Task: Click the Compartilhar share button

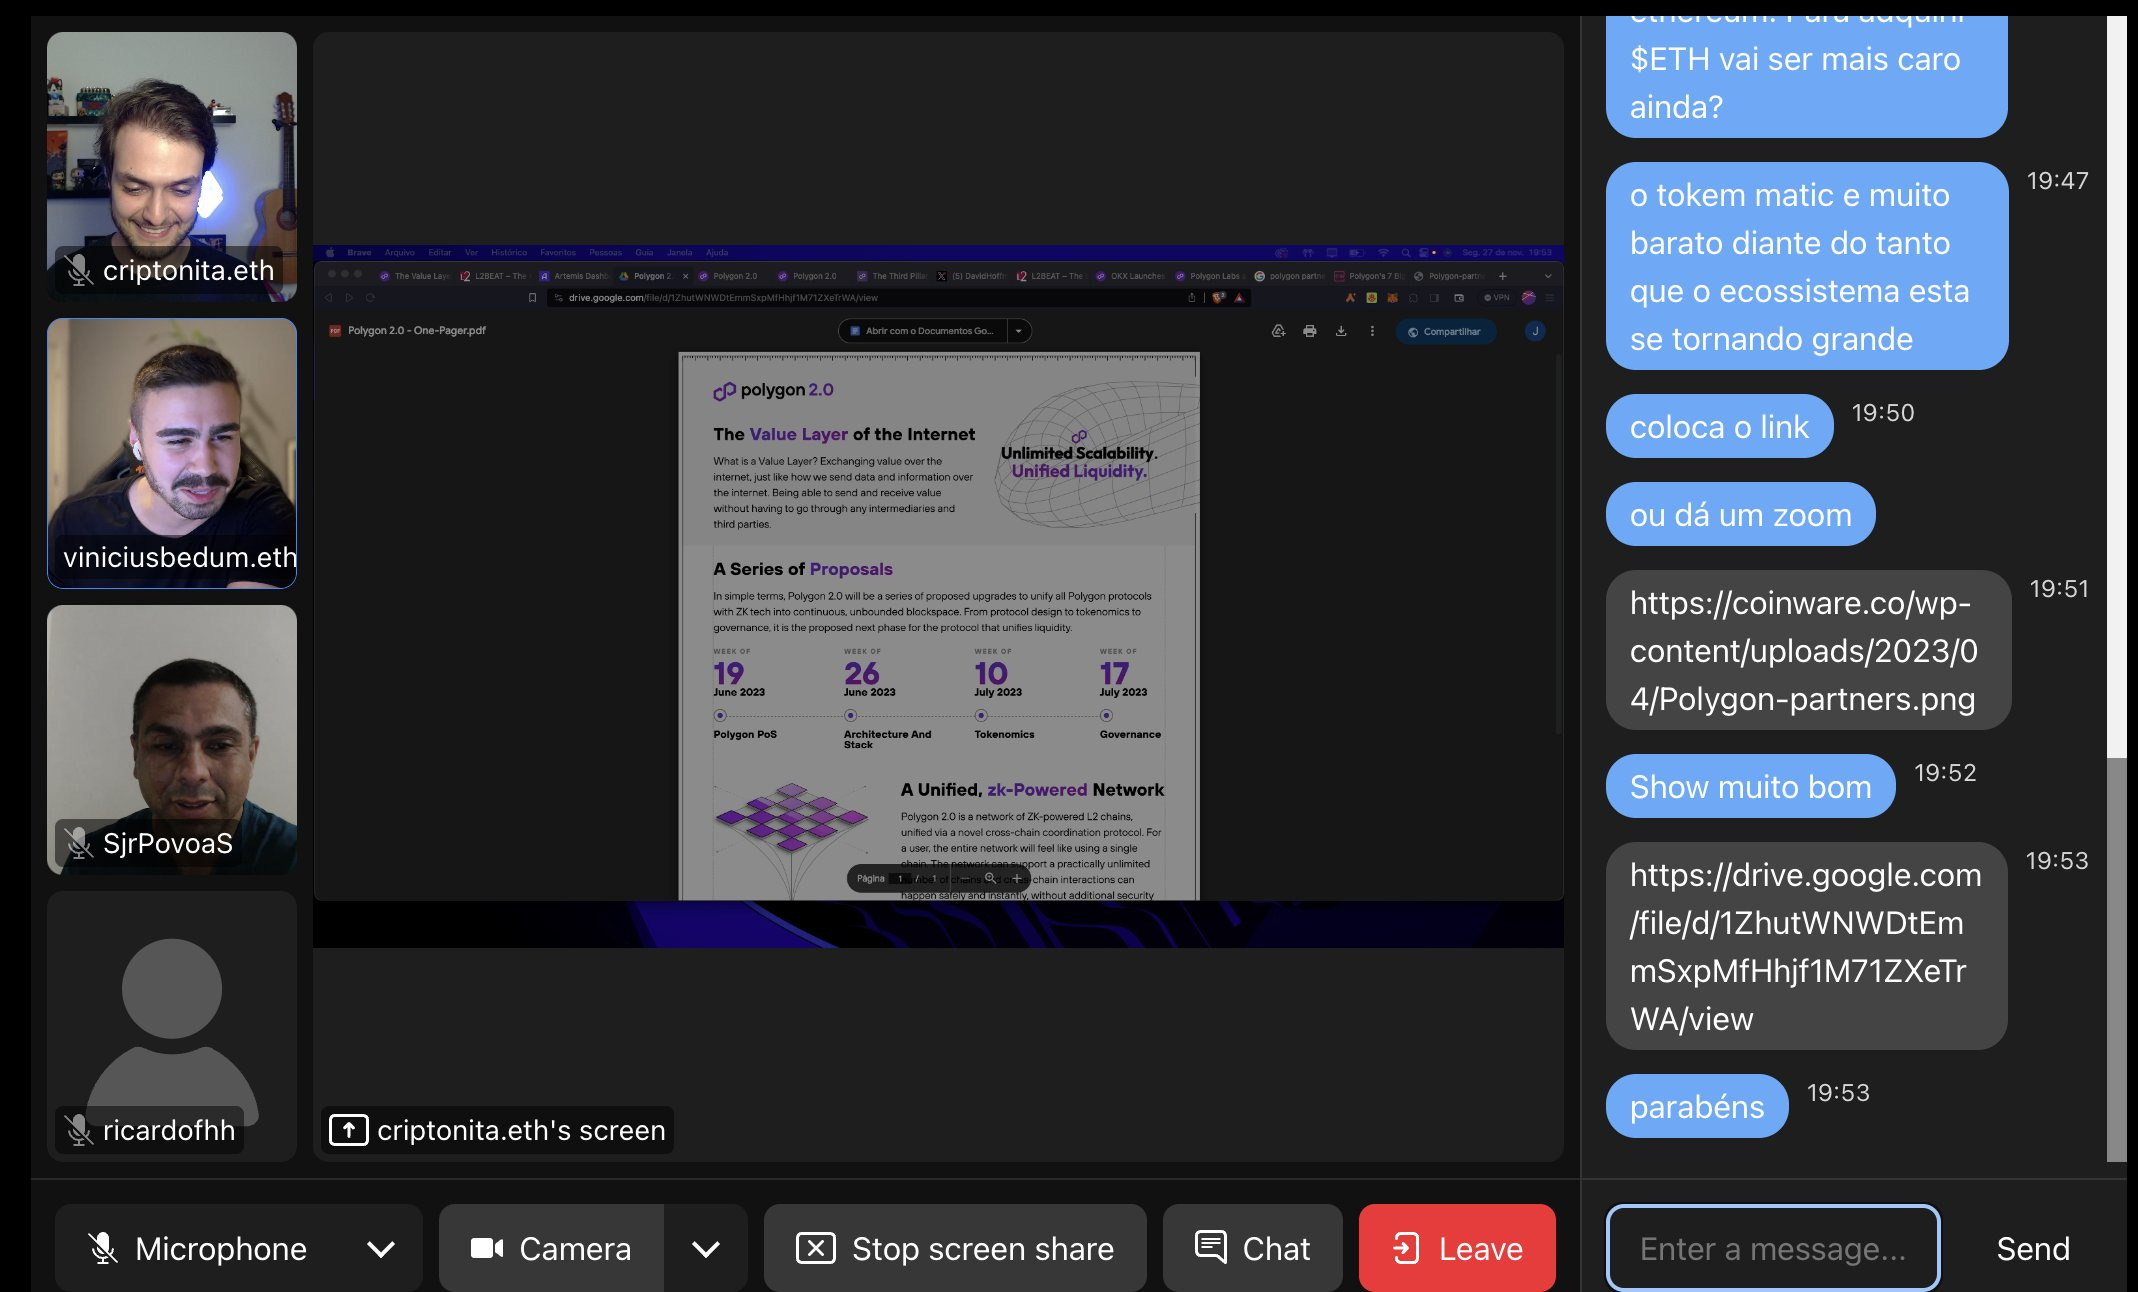Action: pyautogui.click(x=1446, y=331)
